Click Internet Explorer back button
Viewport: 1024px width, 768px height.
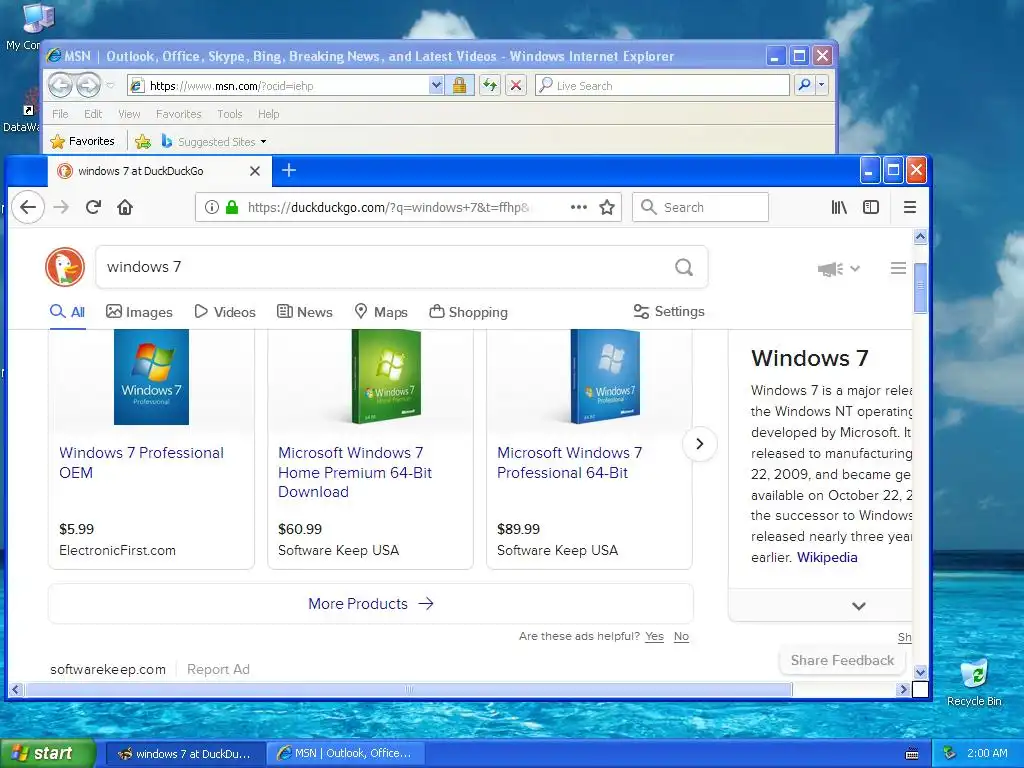coord(60,85)
